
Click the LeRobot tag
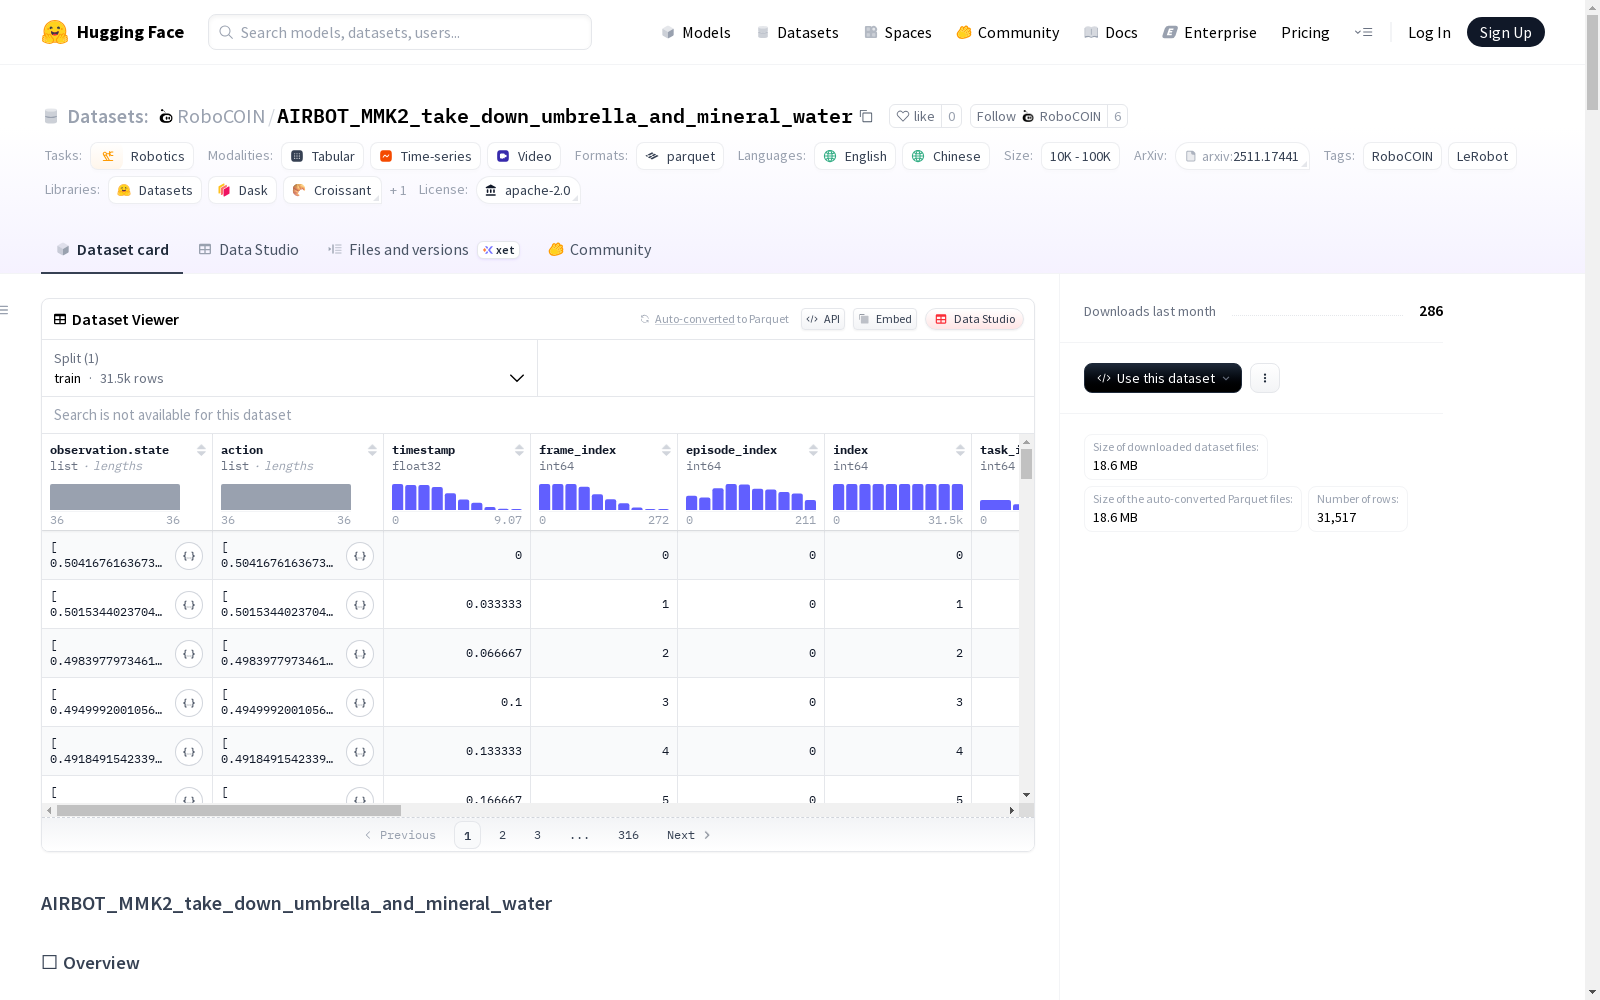1482,156
